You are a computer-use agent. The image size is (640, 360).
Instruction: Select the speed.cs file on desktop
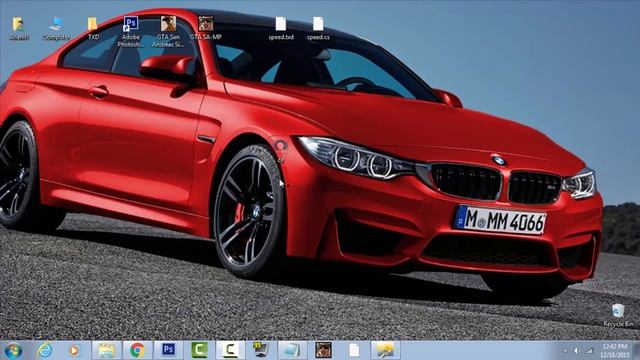pos(318,28)
